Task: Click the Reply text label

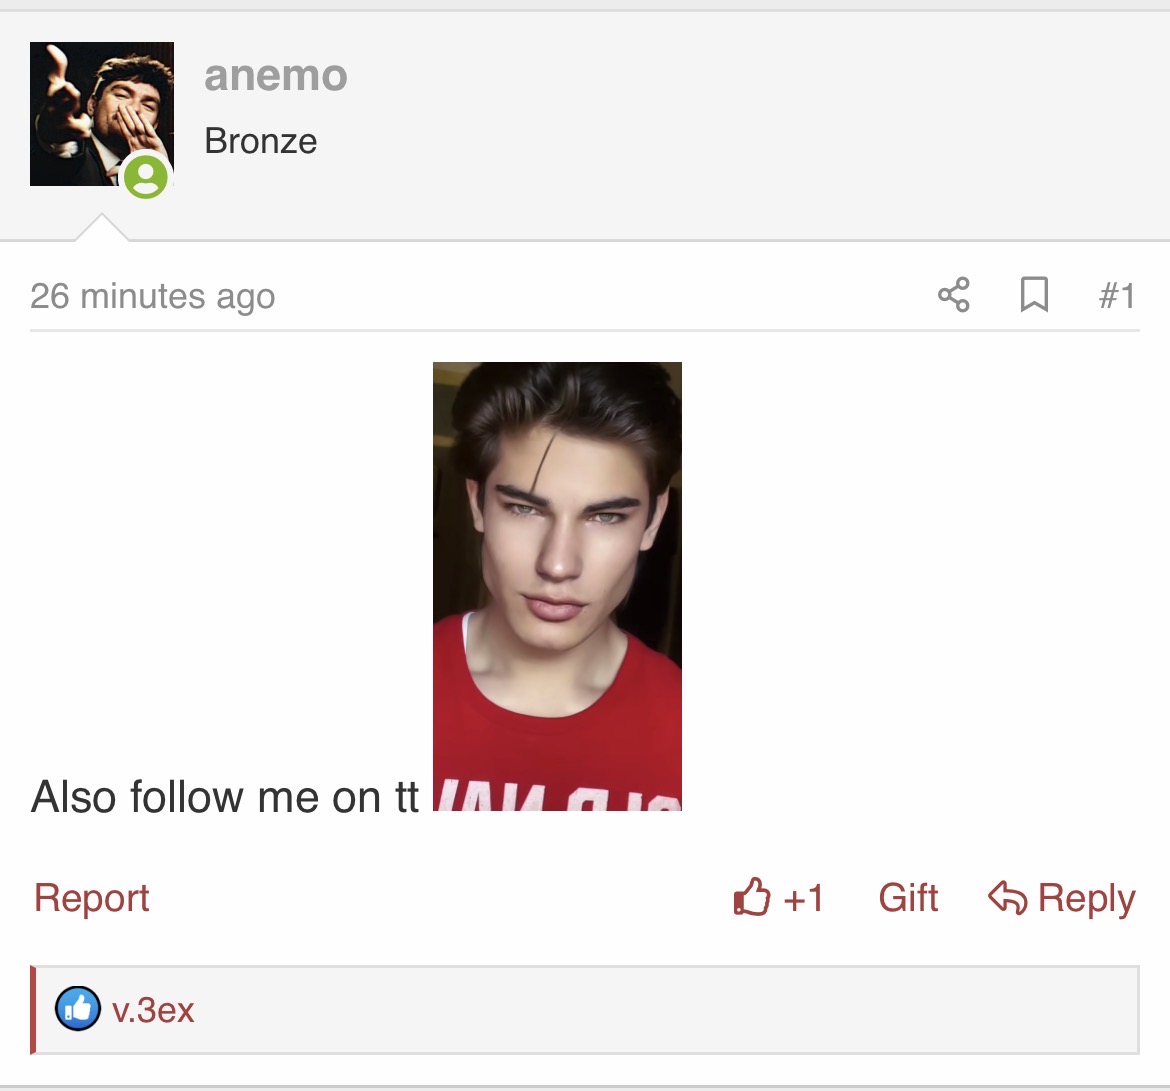Action: [x=1086, y=898]
